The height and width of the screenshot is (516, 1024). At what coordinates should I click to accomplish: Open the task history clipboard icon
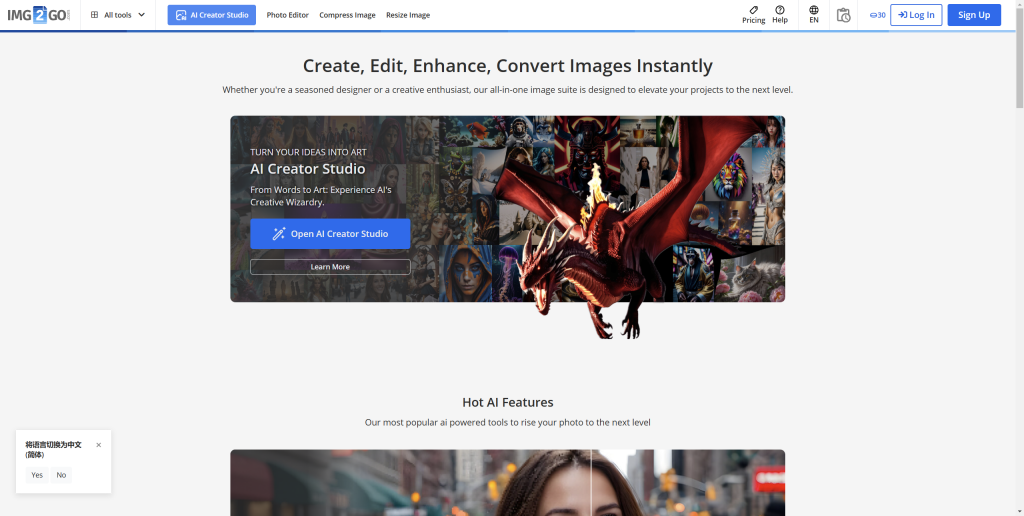[844, 15]
